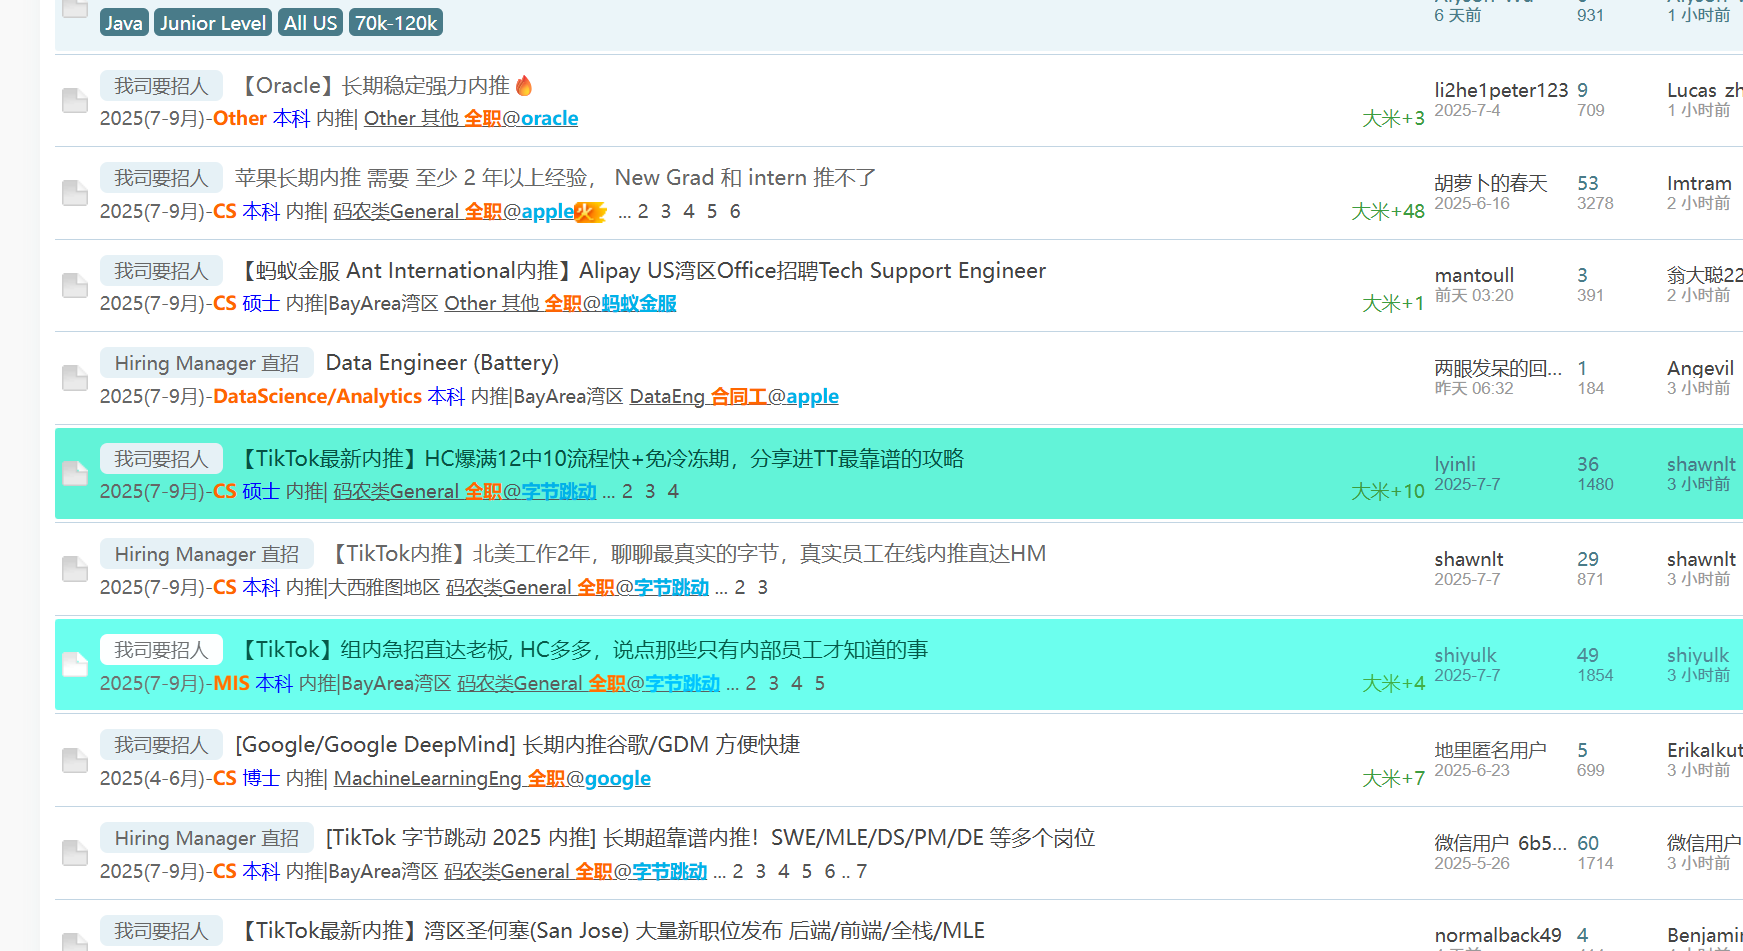Open the Oracle 长期稳定强力内推 thread
The width and height of the screenshot is (1743, 951).
372,86
